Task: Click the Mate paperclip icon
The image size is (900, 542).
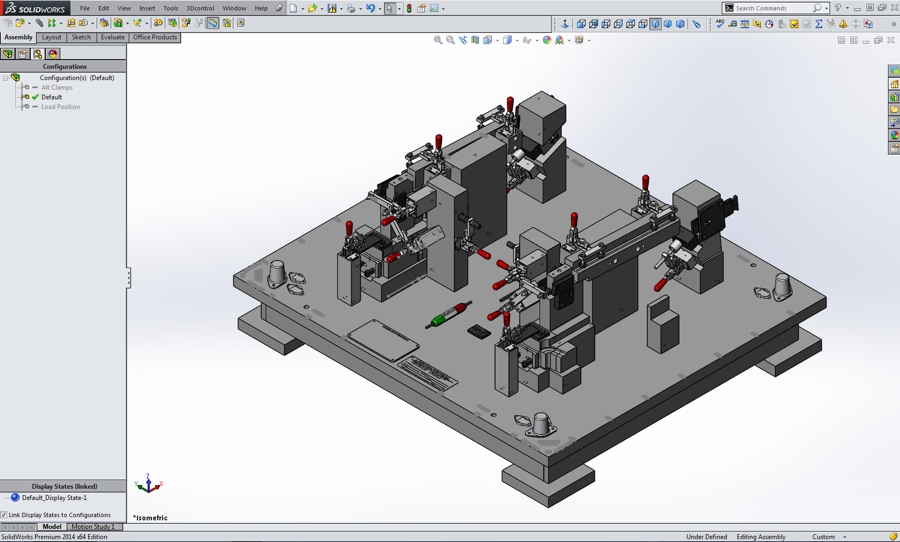Action: [x=39, y=23]
